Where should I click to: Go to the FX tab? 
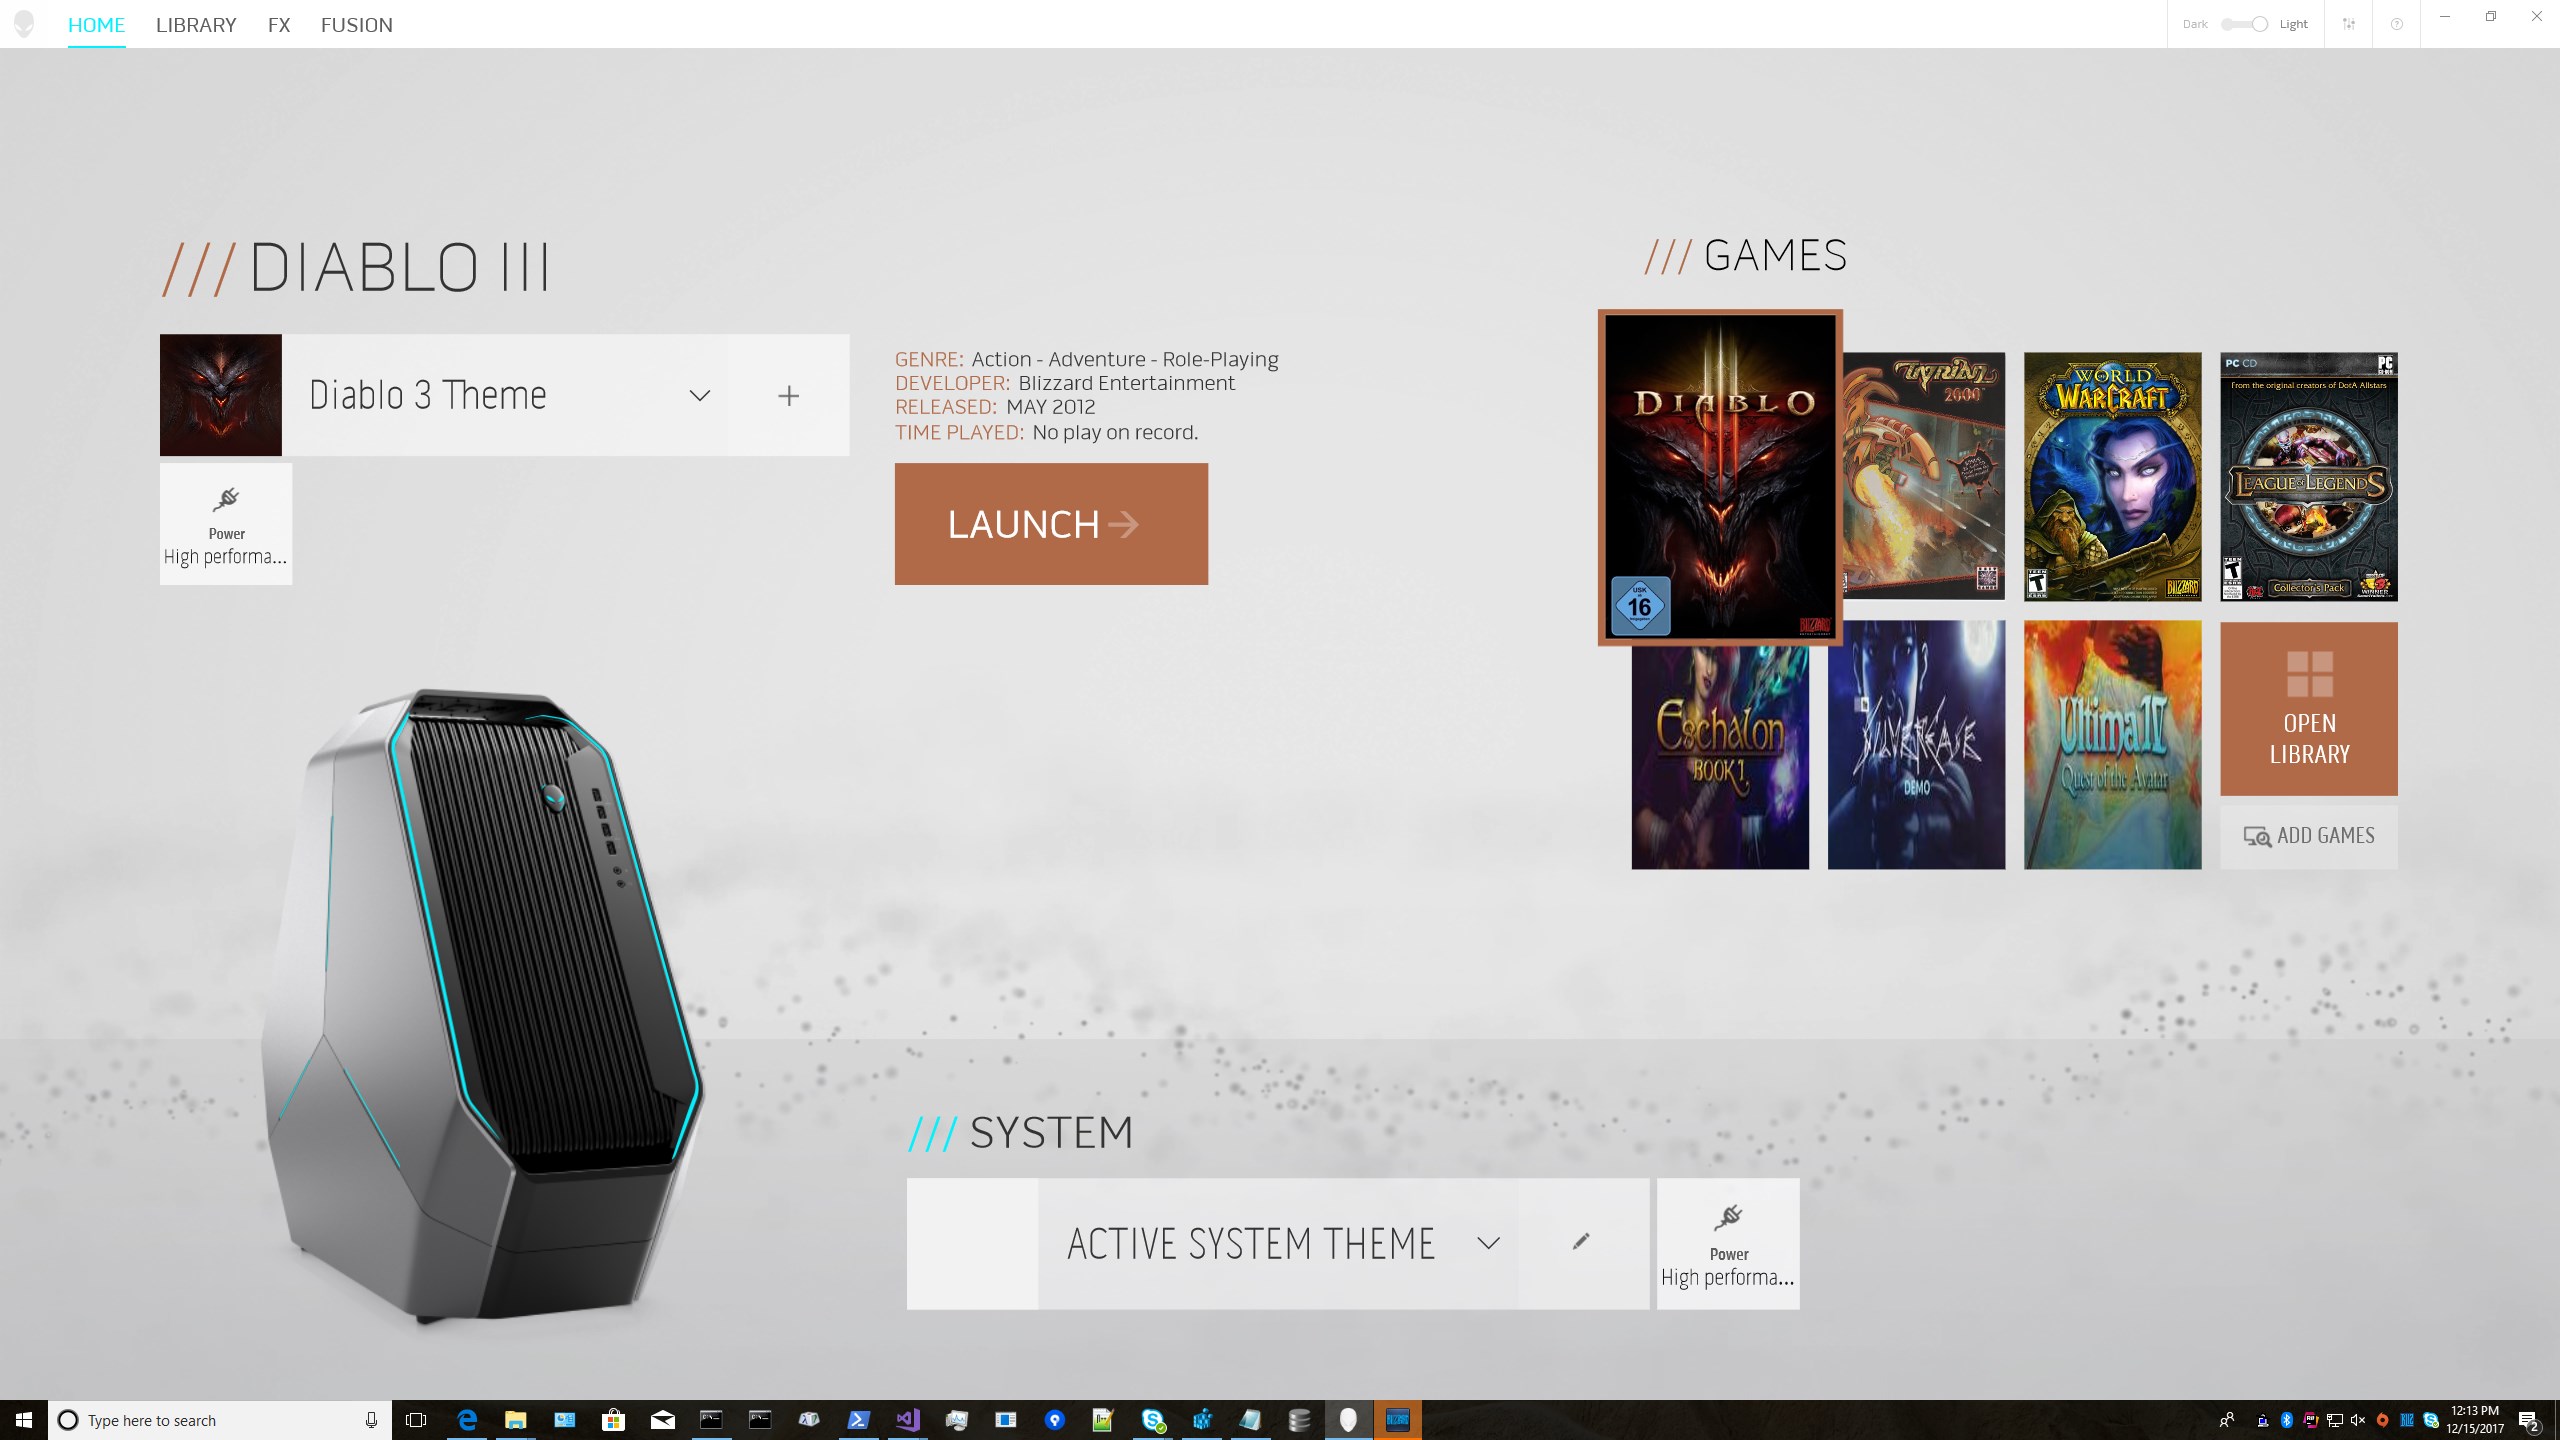(279, 25)
